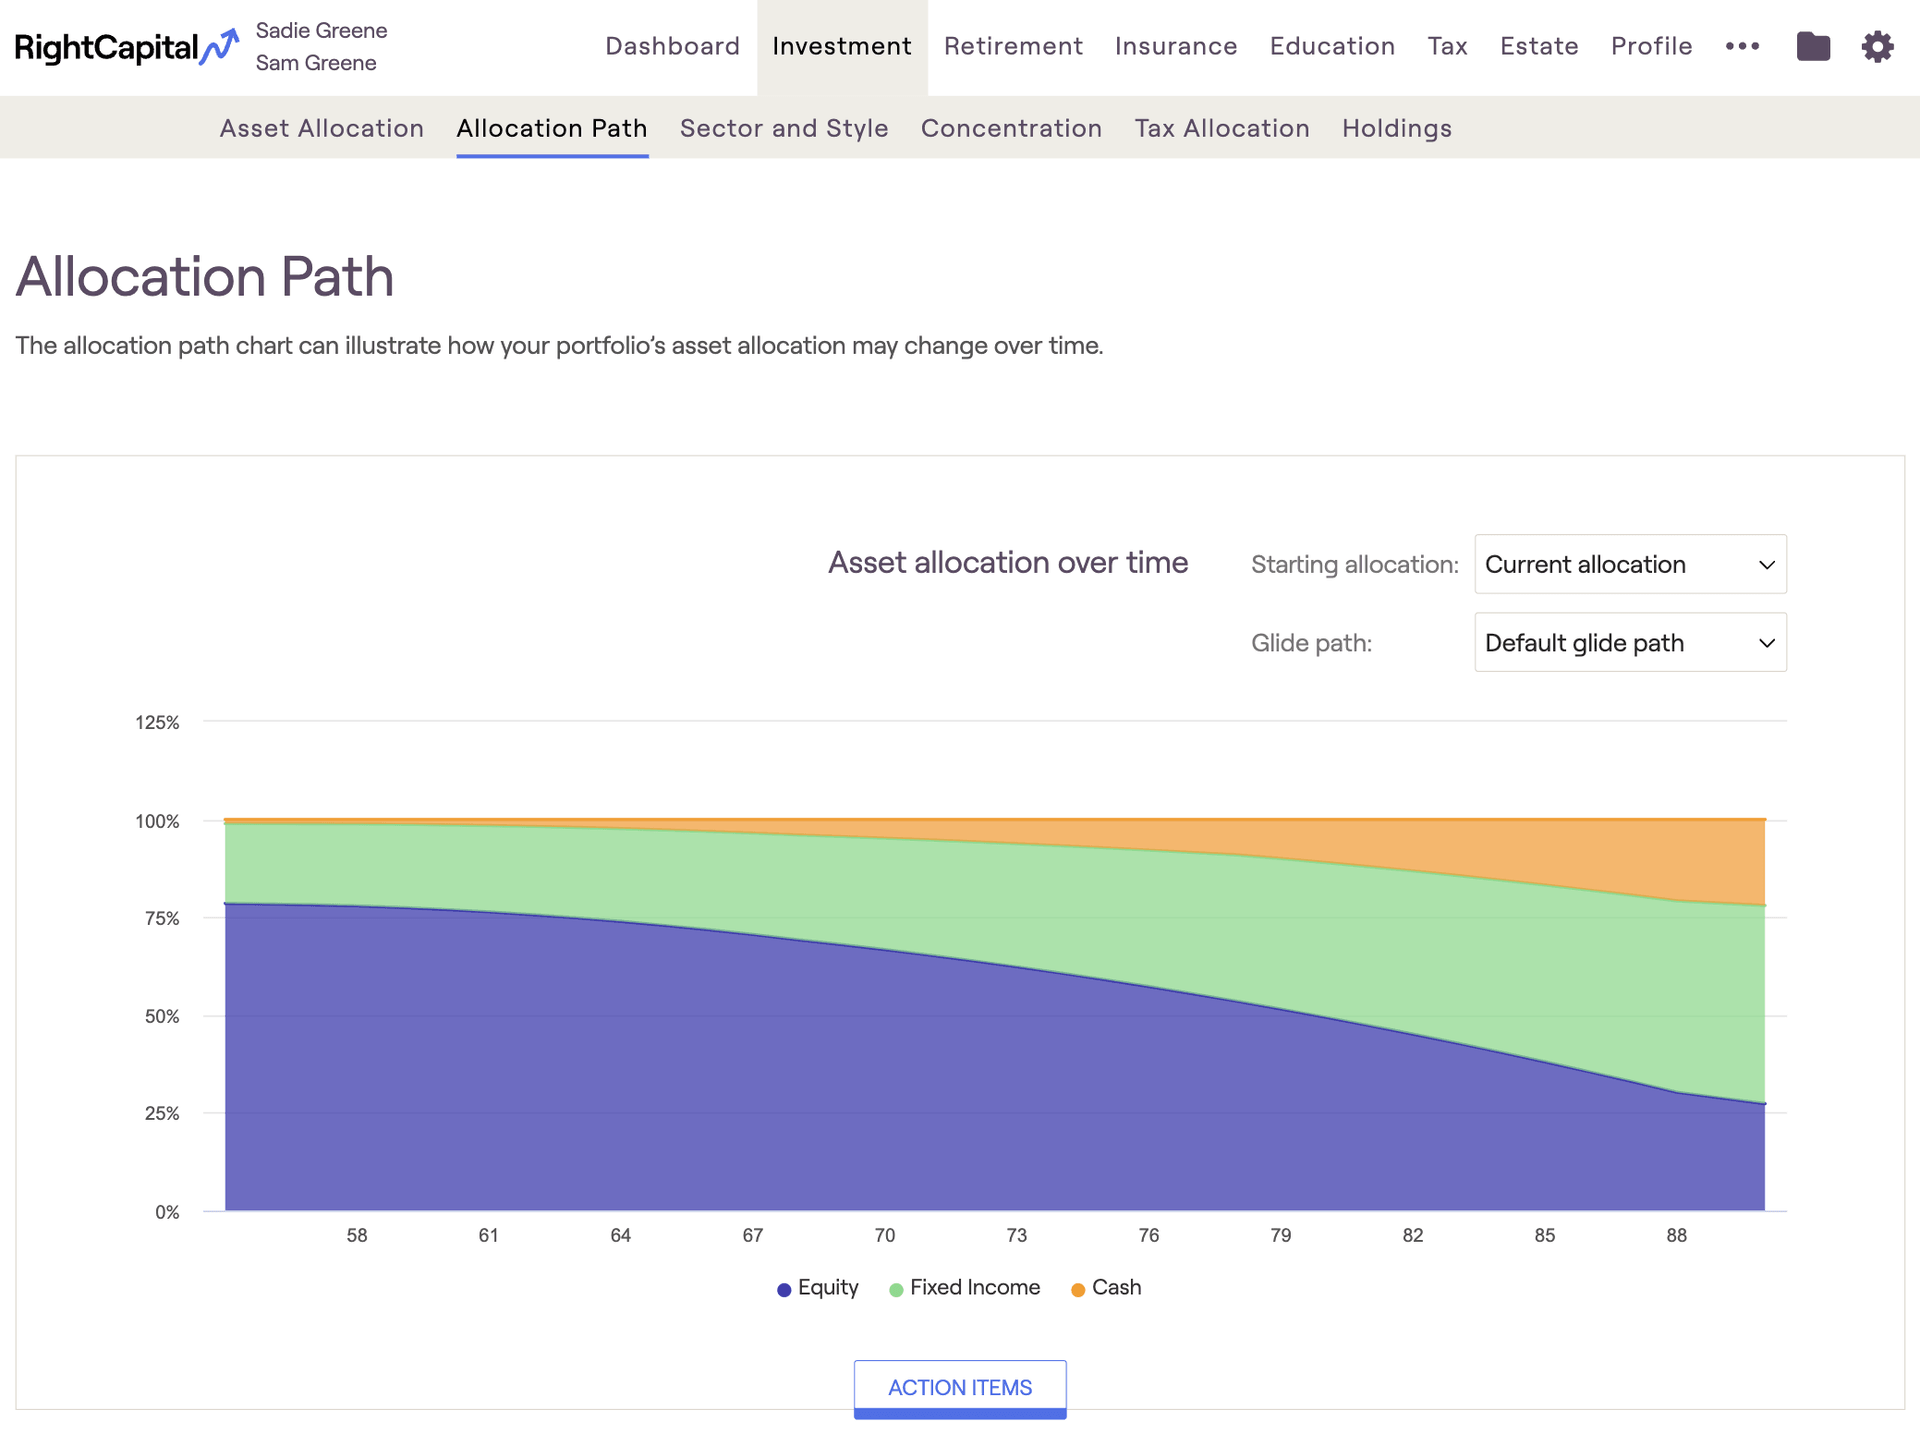Expand the Starting allocation dropdown
This screenshot has height=1434, width=1920.
pos(1629,564)
